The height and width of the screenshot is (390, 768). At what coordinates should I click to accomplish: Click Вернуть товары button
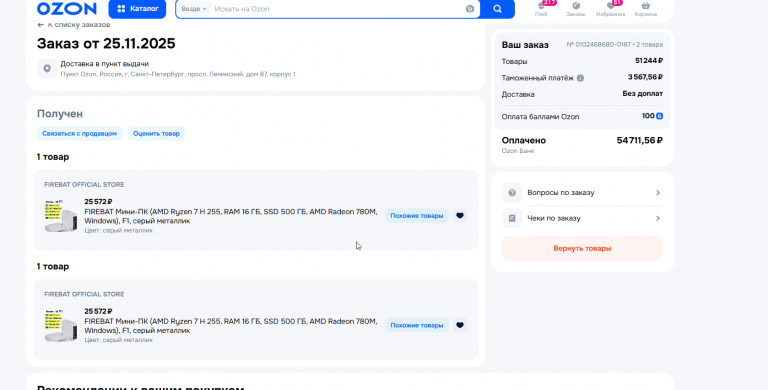pyautogui.click(x=582, y=248)
